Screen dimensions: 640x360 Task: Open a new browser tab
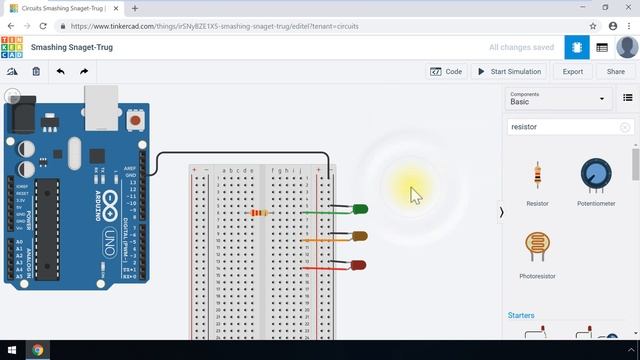(135, 8)
